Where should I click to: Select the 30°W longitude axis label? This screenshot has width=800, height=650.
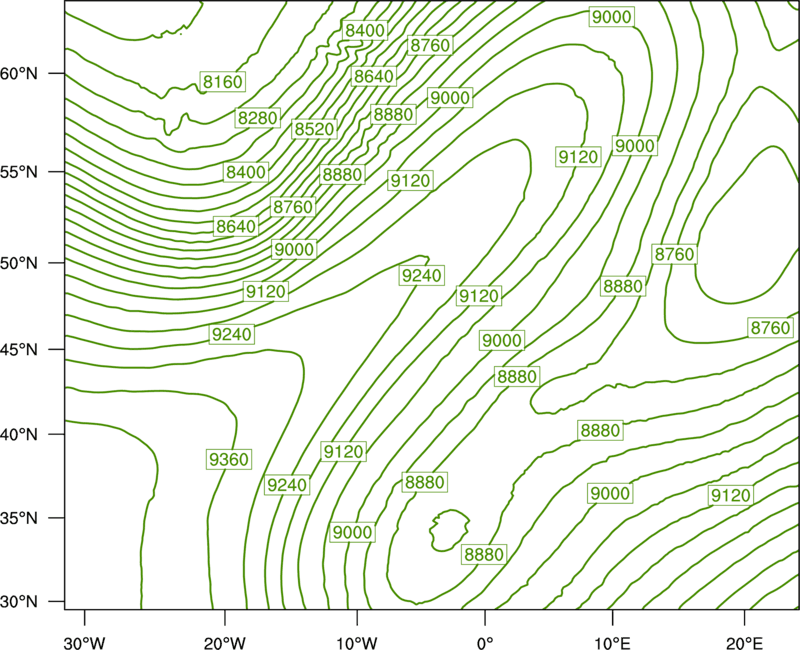[x=84, y=643]
